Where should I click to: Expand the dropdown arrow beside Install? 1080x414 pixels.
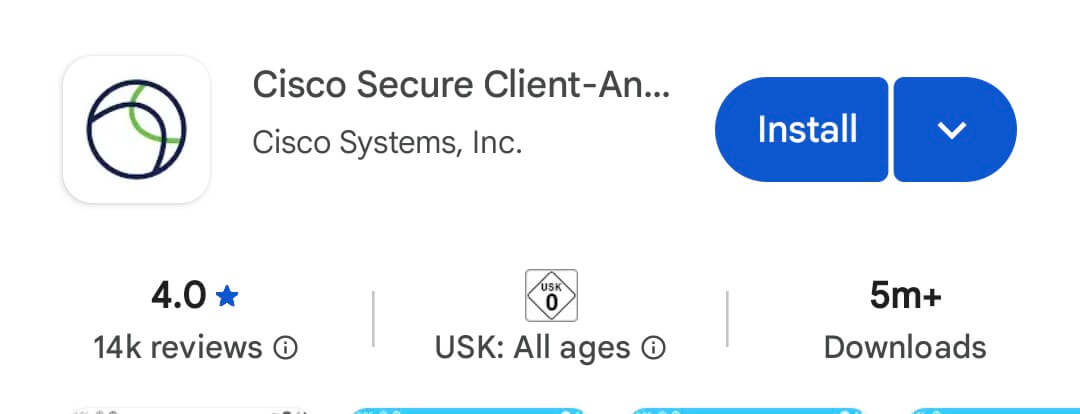coord(953,129)
